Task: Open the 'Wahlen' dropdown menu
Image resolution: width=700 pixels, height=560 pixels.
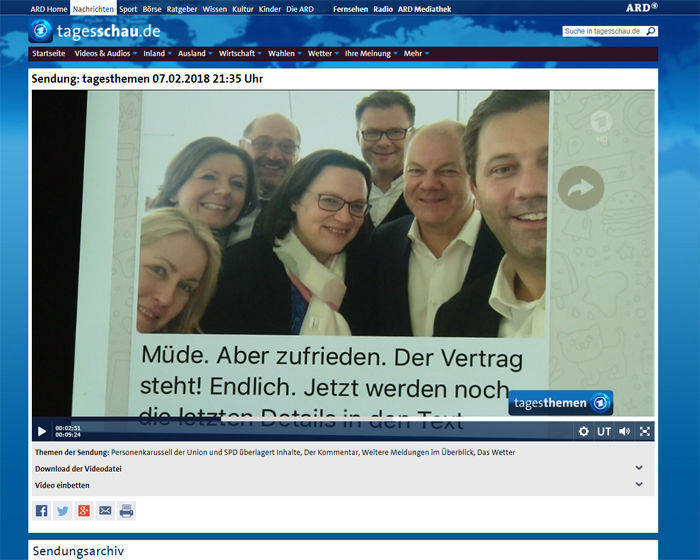Action: pos(284,53)
